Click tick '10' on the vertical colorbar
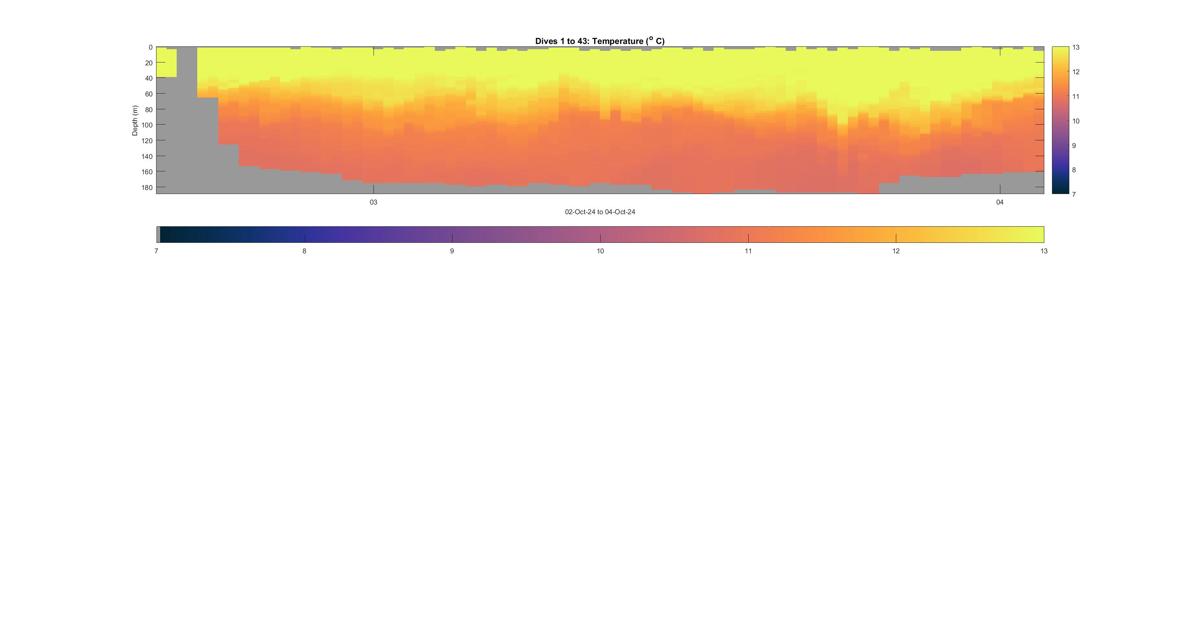Viewport: 1200px width, 622px height. pyautogui.click(x=1076, y=121)
